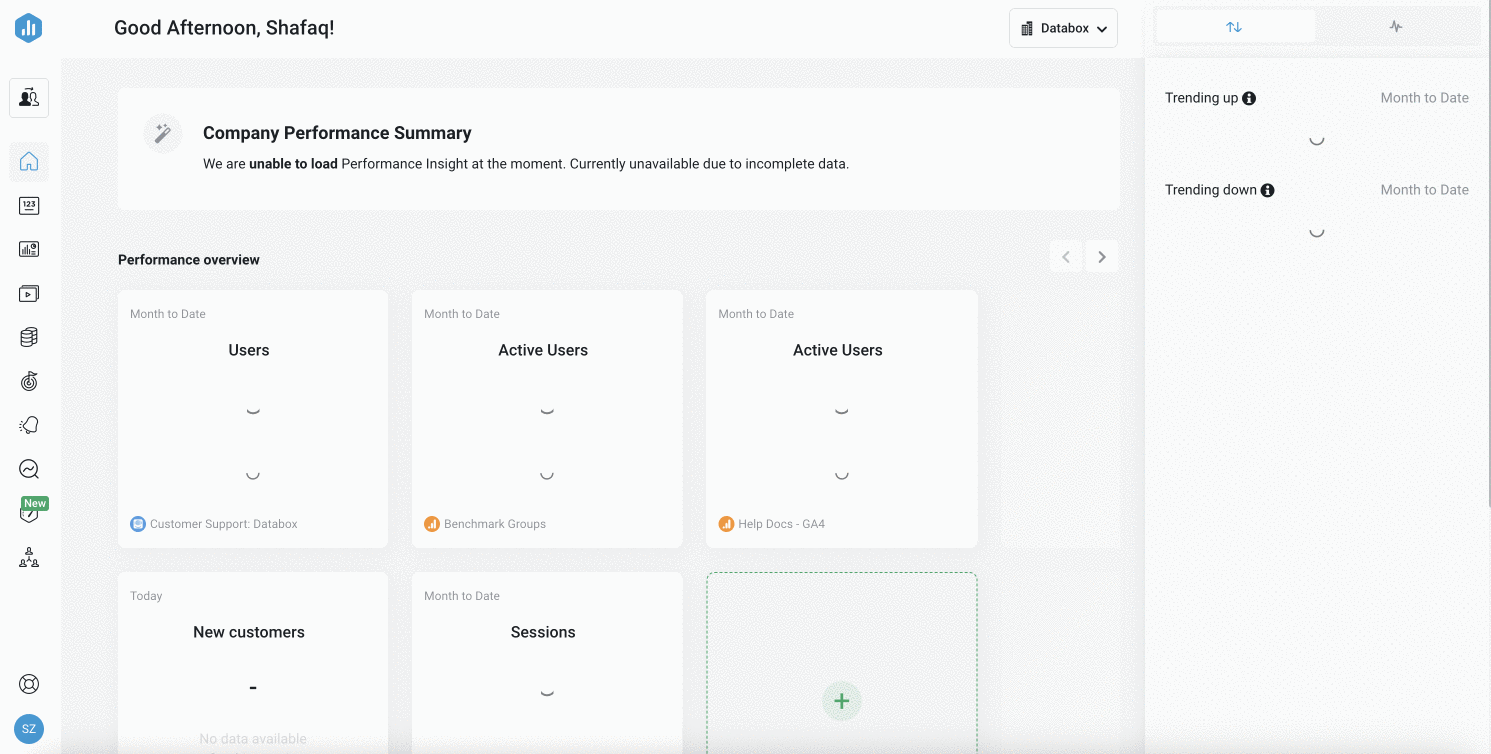This screenshot has height=754, width=1491.
Task: Open the account switcher icon in sidebar
Action: click(29, 98)
